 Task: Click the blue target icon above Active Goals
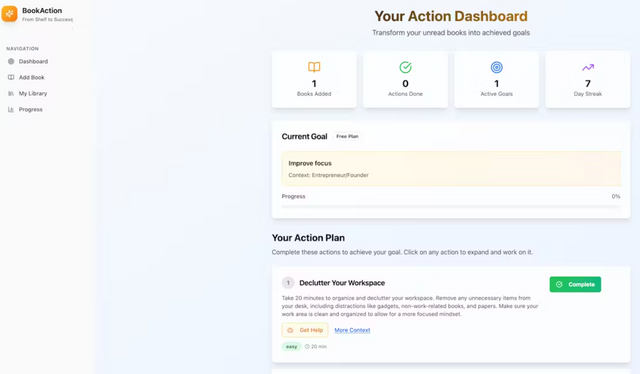click(497, 67)
